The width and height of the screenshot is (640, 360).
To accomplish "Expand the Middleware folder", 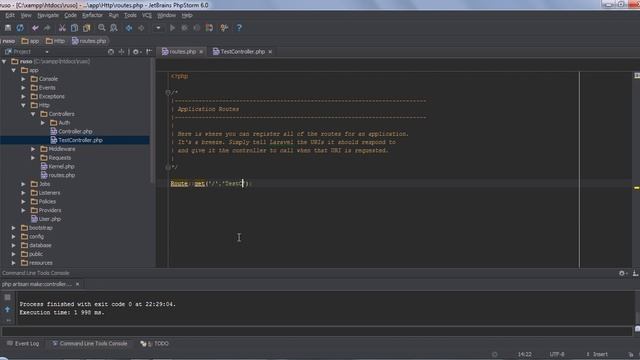I will (x=33, y=149).
